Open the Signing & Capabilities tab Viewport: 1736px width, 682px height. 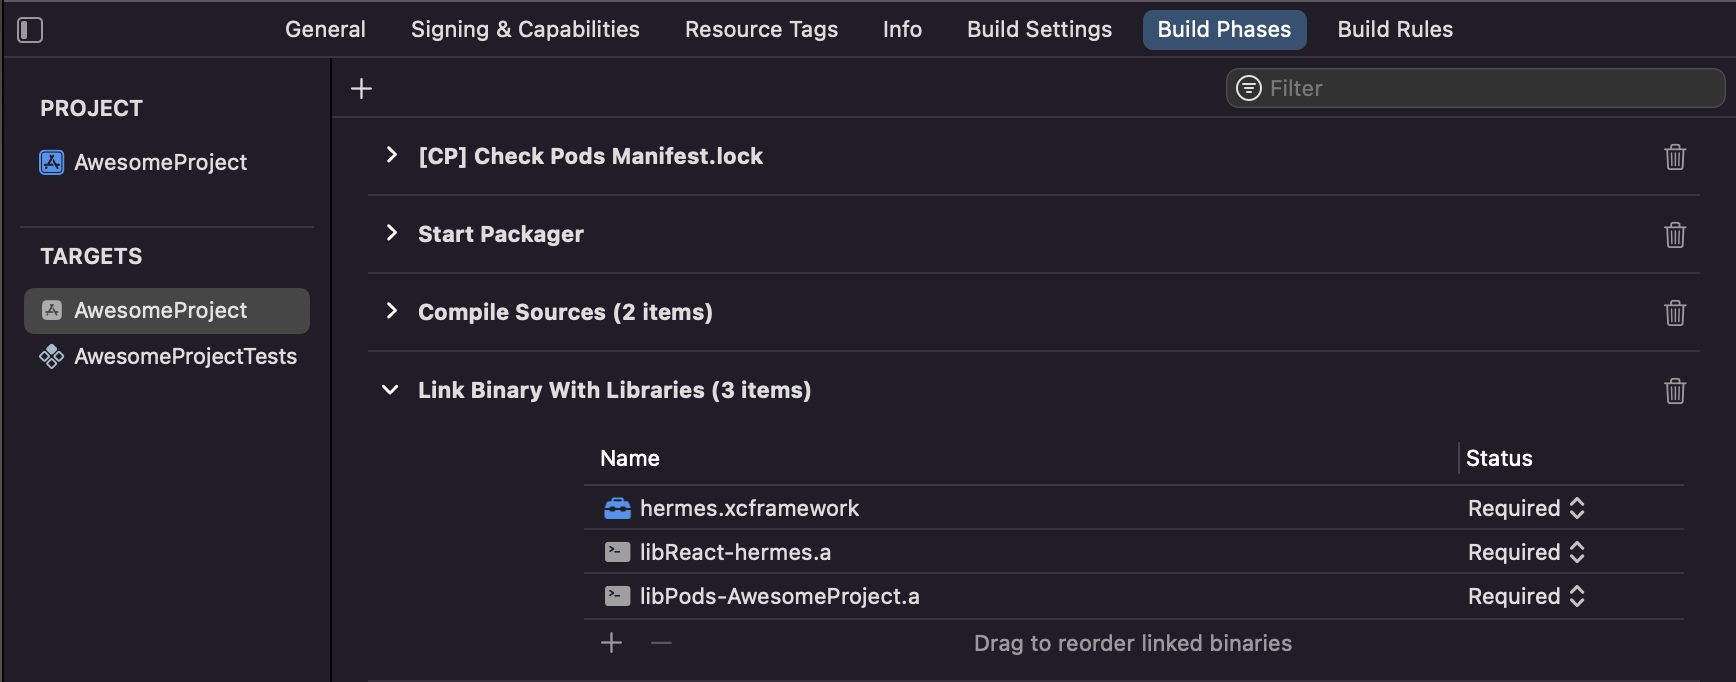point(525,30)
